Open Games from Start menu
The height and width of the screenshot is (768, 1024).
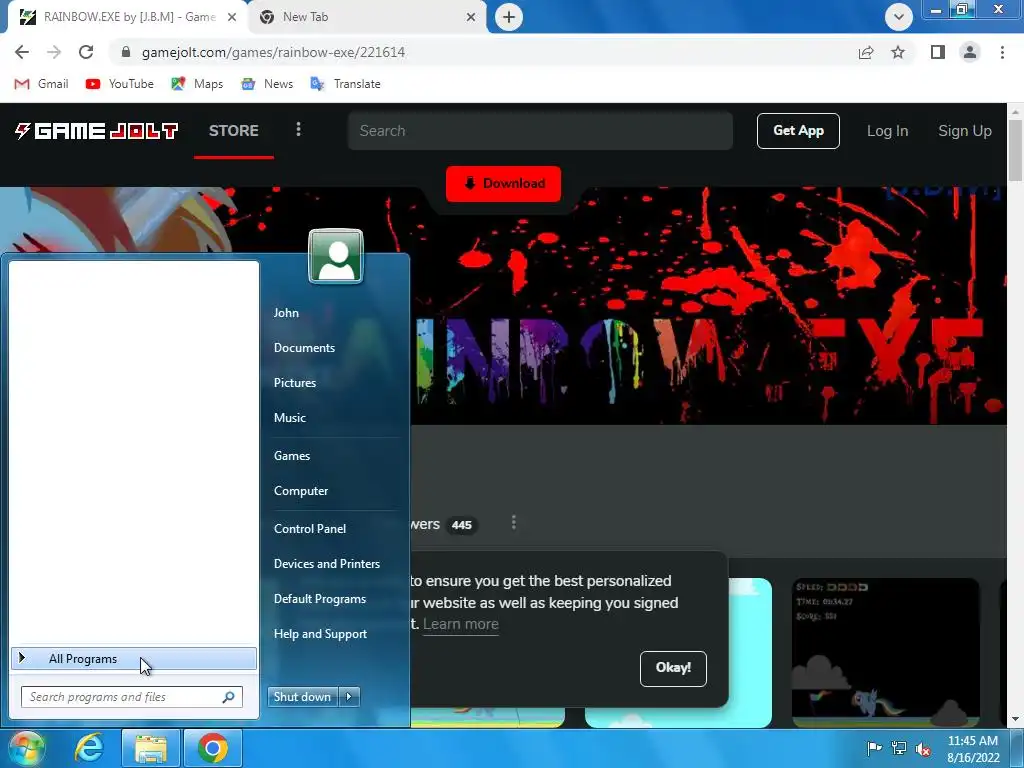(291, 456)
